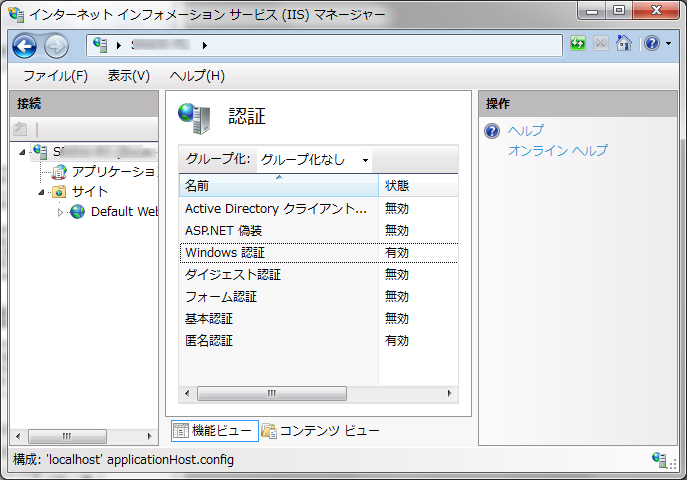Image resolution: width=687 pixels, height=480 pixels.
Task: Click the IIS Manager title bar icon
Action: click(16, 14)
